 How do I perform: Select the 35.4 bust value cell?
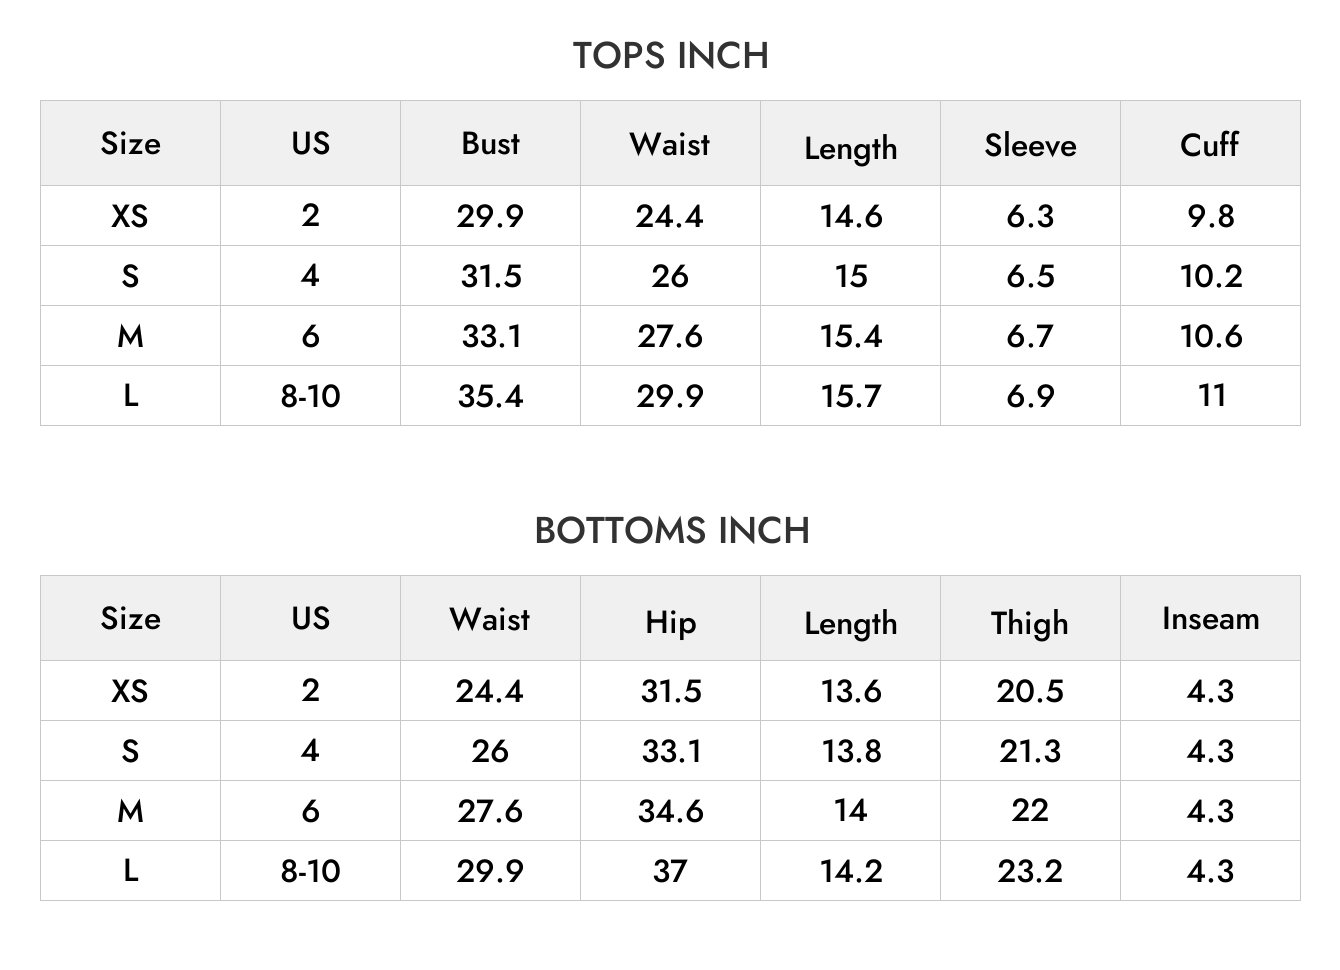pyautogui.click(x=490, y=396)
